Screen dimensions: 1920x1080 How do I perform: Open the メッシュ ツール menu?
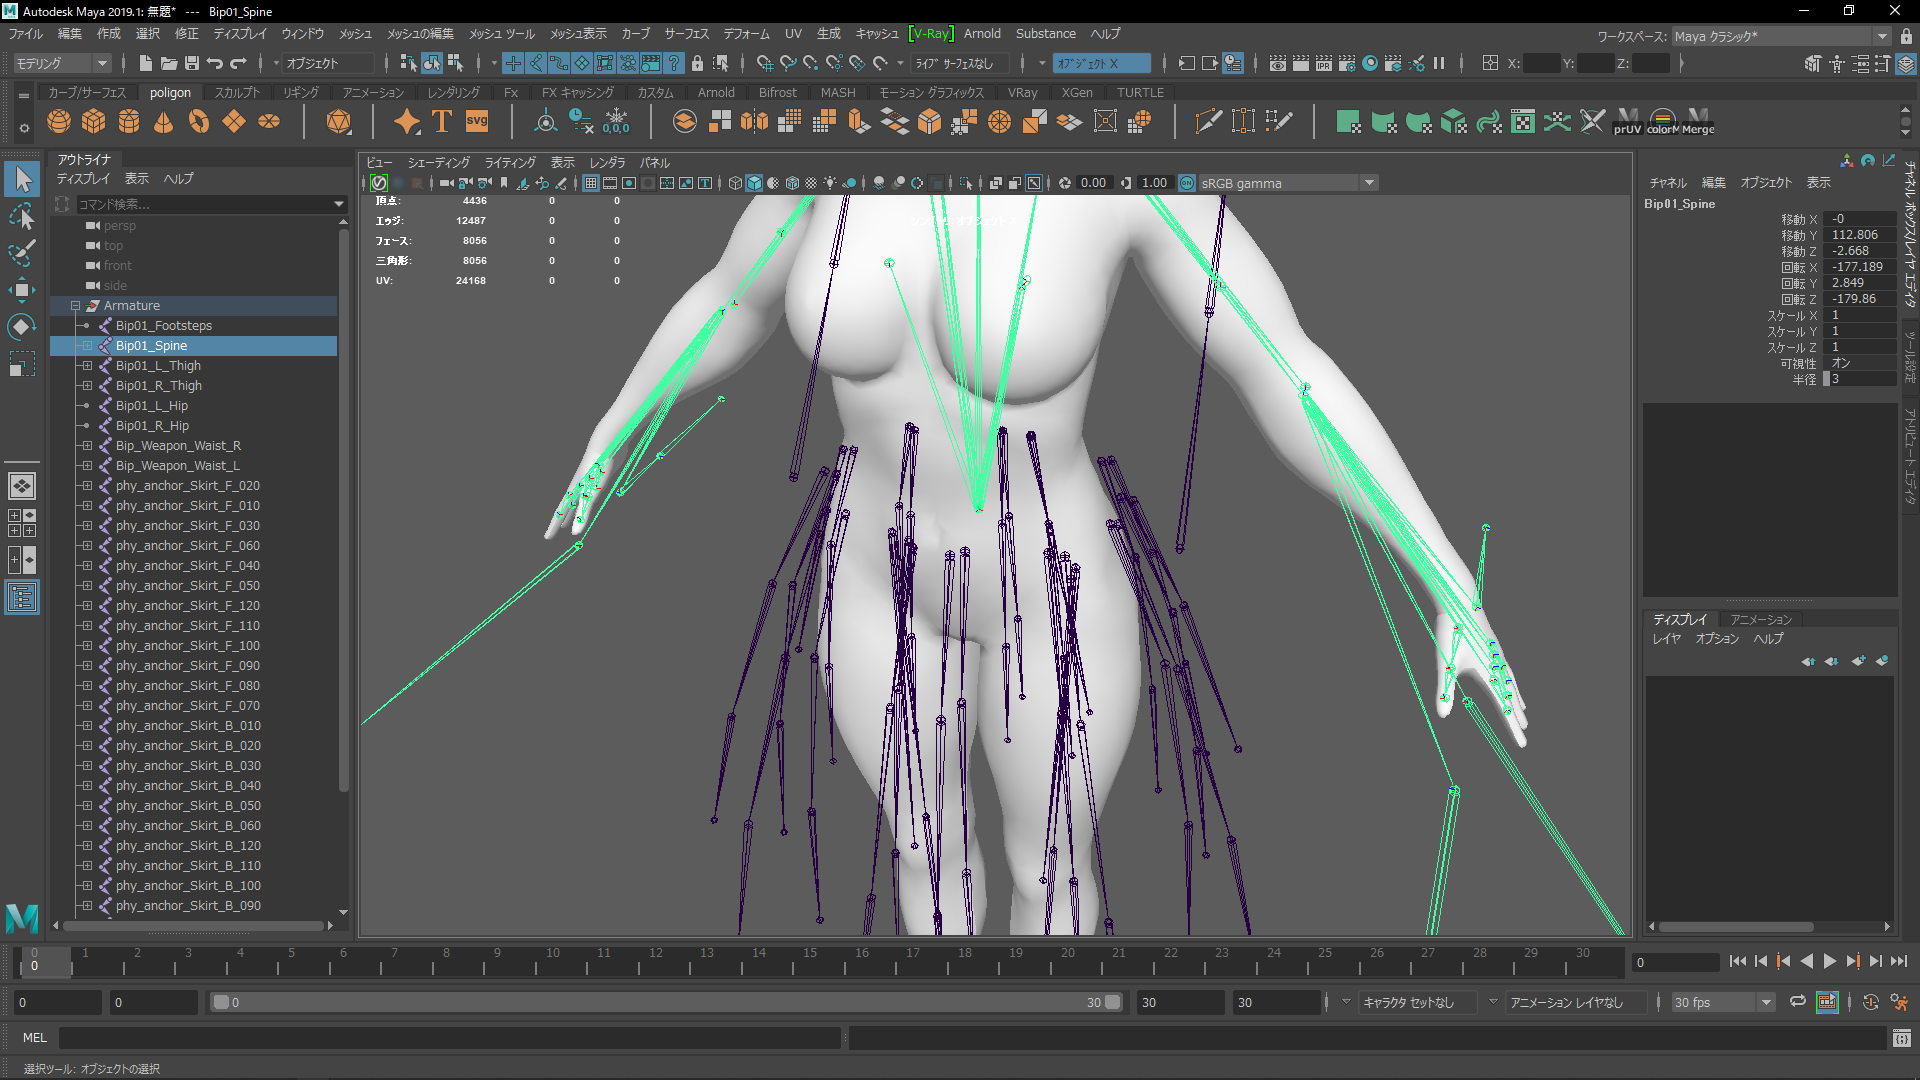coord(501,34)
